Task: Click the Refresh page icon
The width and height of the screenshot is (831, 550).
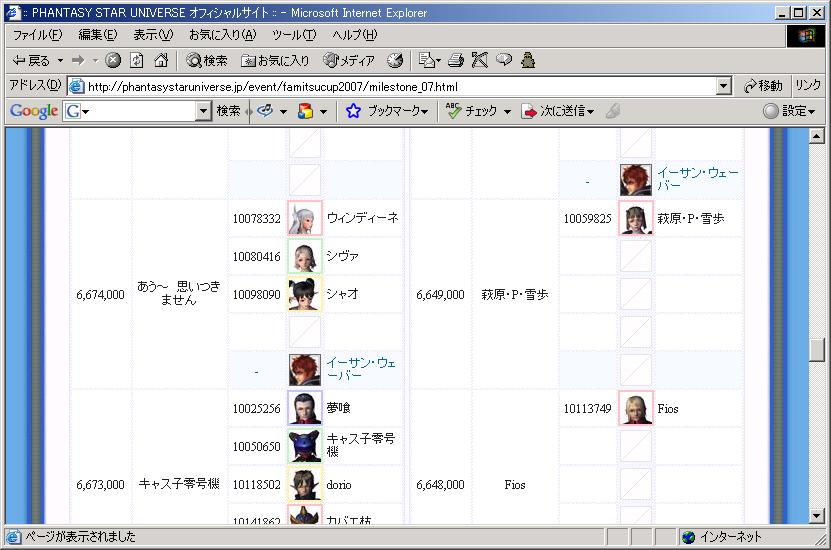Action: tap(137, 61)
